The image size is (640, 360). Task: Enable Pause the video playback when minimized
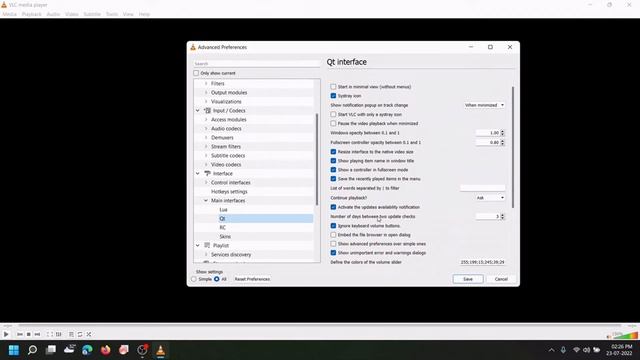click(333, 124)
